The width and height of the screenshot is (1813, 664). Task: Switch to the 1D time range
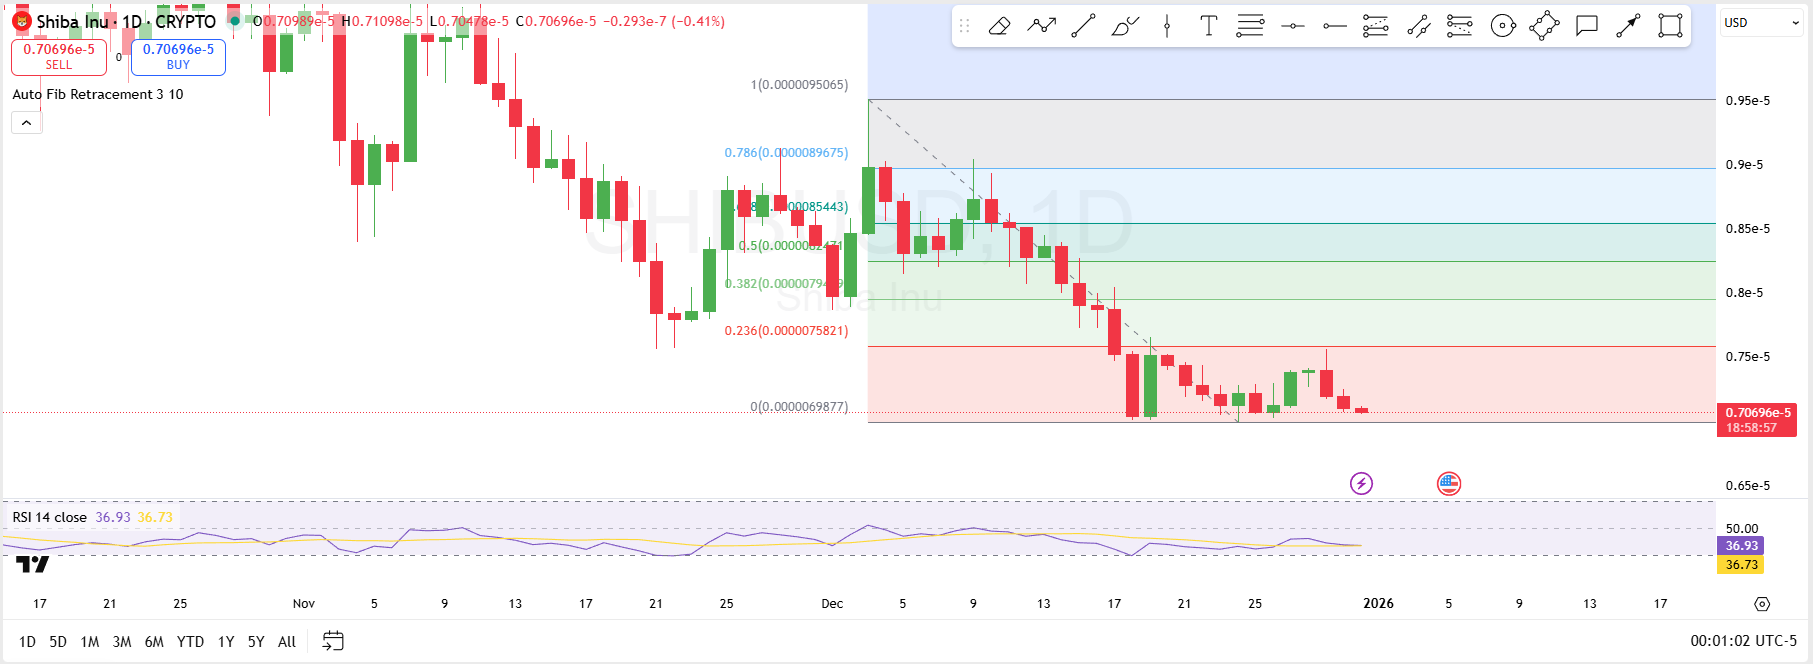[x=27, y=642]
